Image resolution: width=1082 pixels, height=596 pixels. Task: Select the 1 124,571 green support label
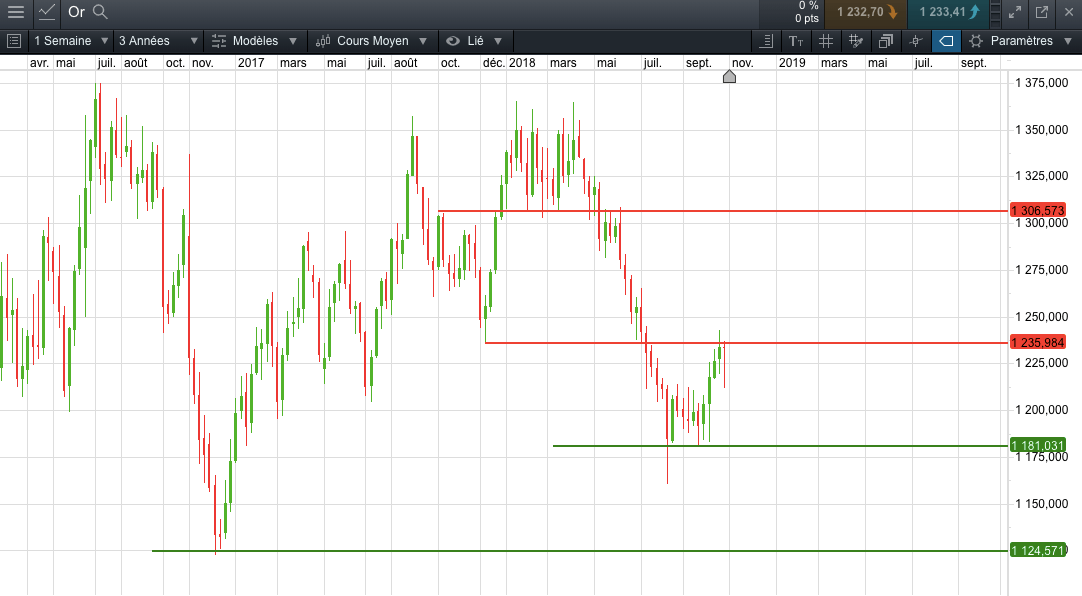click(x=1038, y=550)
